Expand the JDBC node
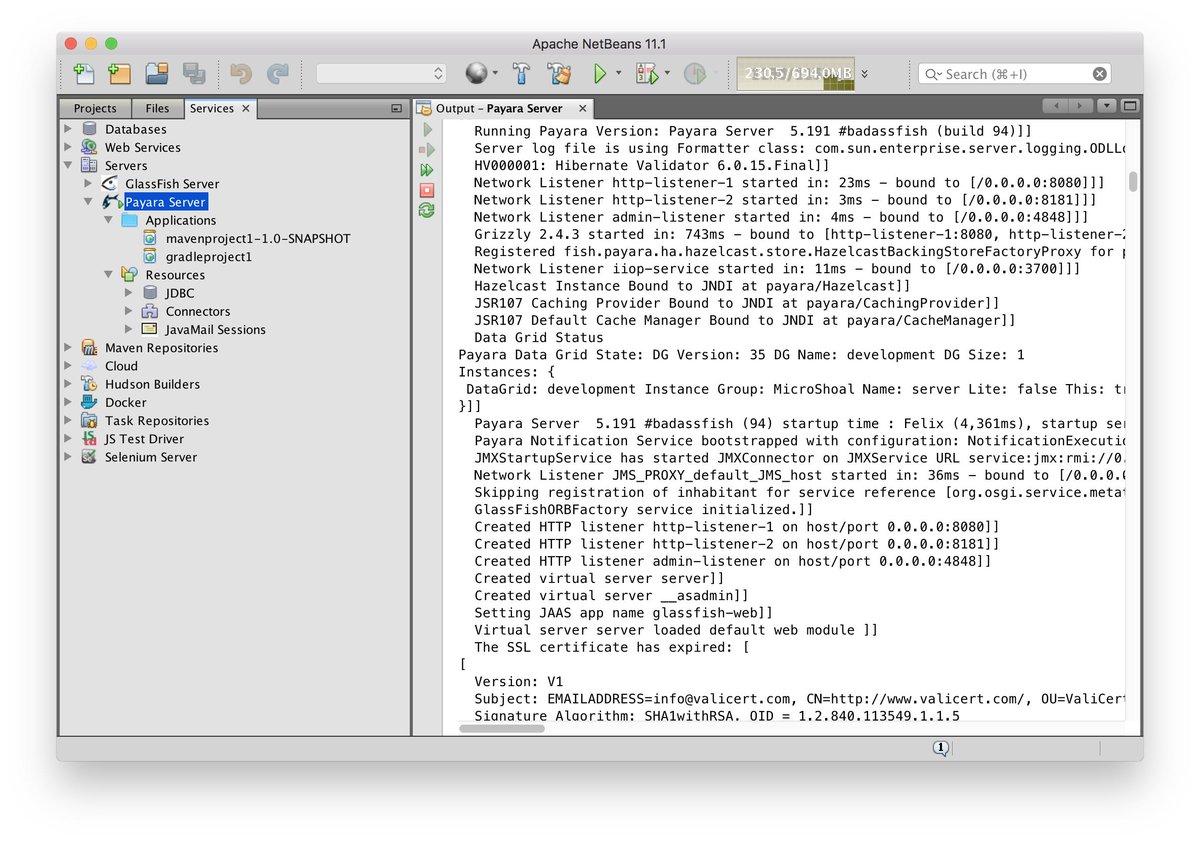 click(128, 293)
